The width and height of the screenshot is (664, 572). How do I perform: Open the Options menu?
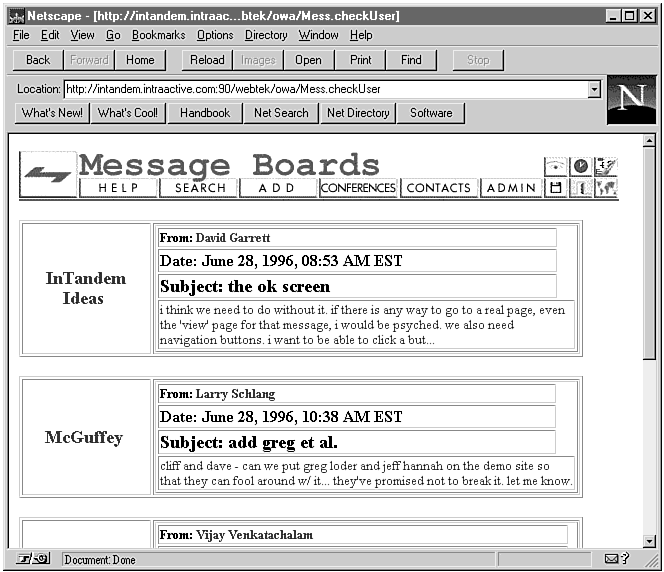pyautogui.click(x=215, y=35)
